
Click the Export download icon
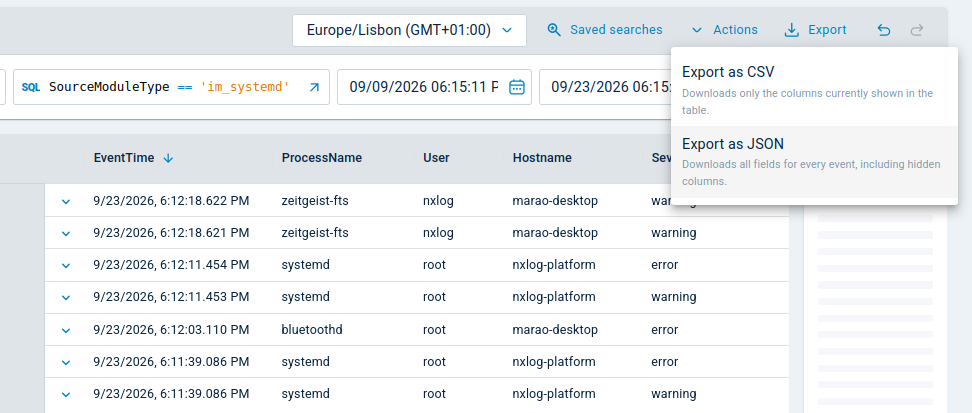[x=792, y=30]
